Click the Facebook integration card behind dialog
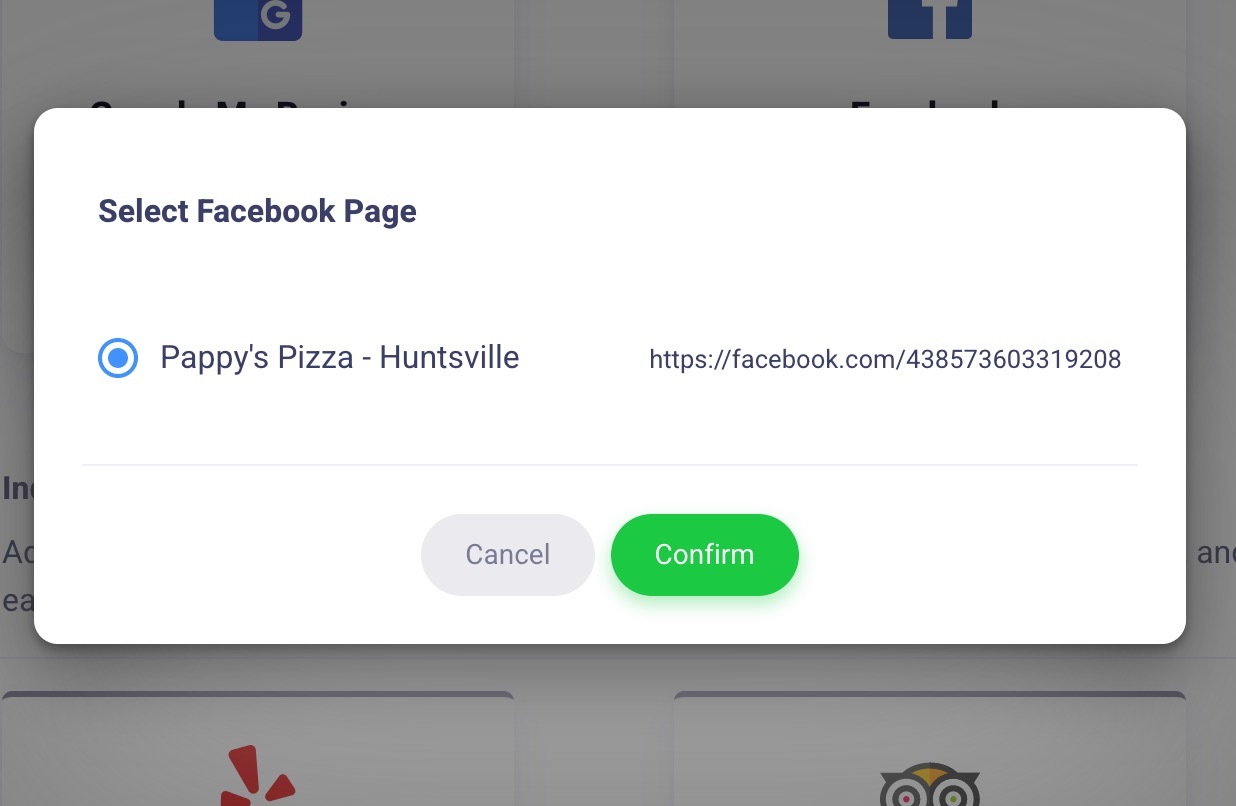Image resolution: width=1236 pixels, height=806 pixels. pyautogui.click(x=930, y=54)
